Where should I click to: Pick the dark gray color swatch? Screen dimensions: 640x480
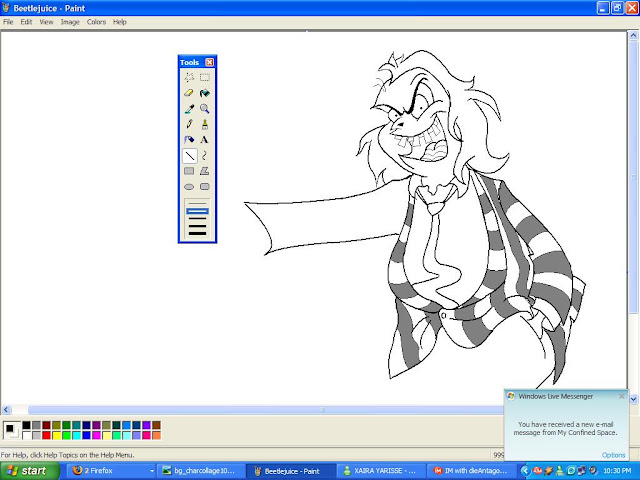[36, 425]
